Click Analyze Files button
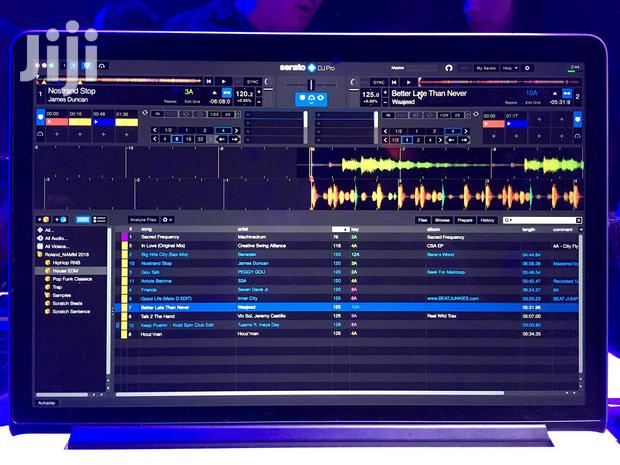 point(143,220)
